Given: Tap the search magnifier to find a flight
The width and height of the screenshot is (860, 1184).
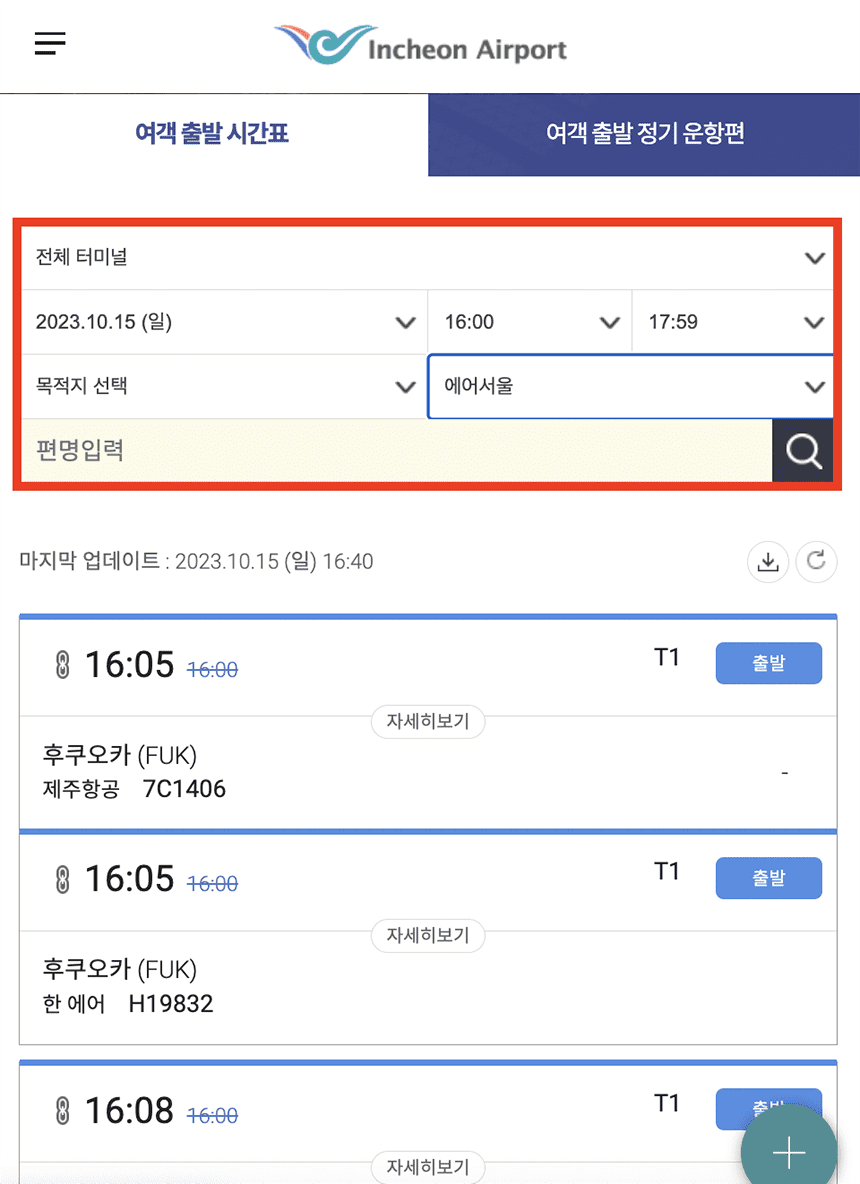Looking at the screenshot, I should coord(802,450).
